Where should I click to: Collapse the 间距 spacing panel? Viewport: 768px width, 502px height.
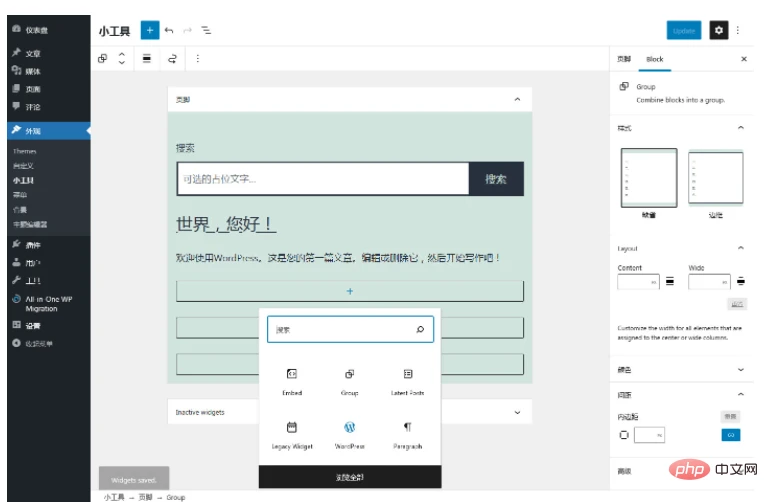point(741,394)
